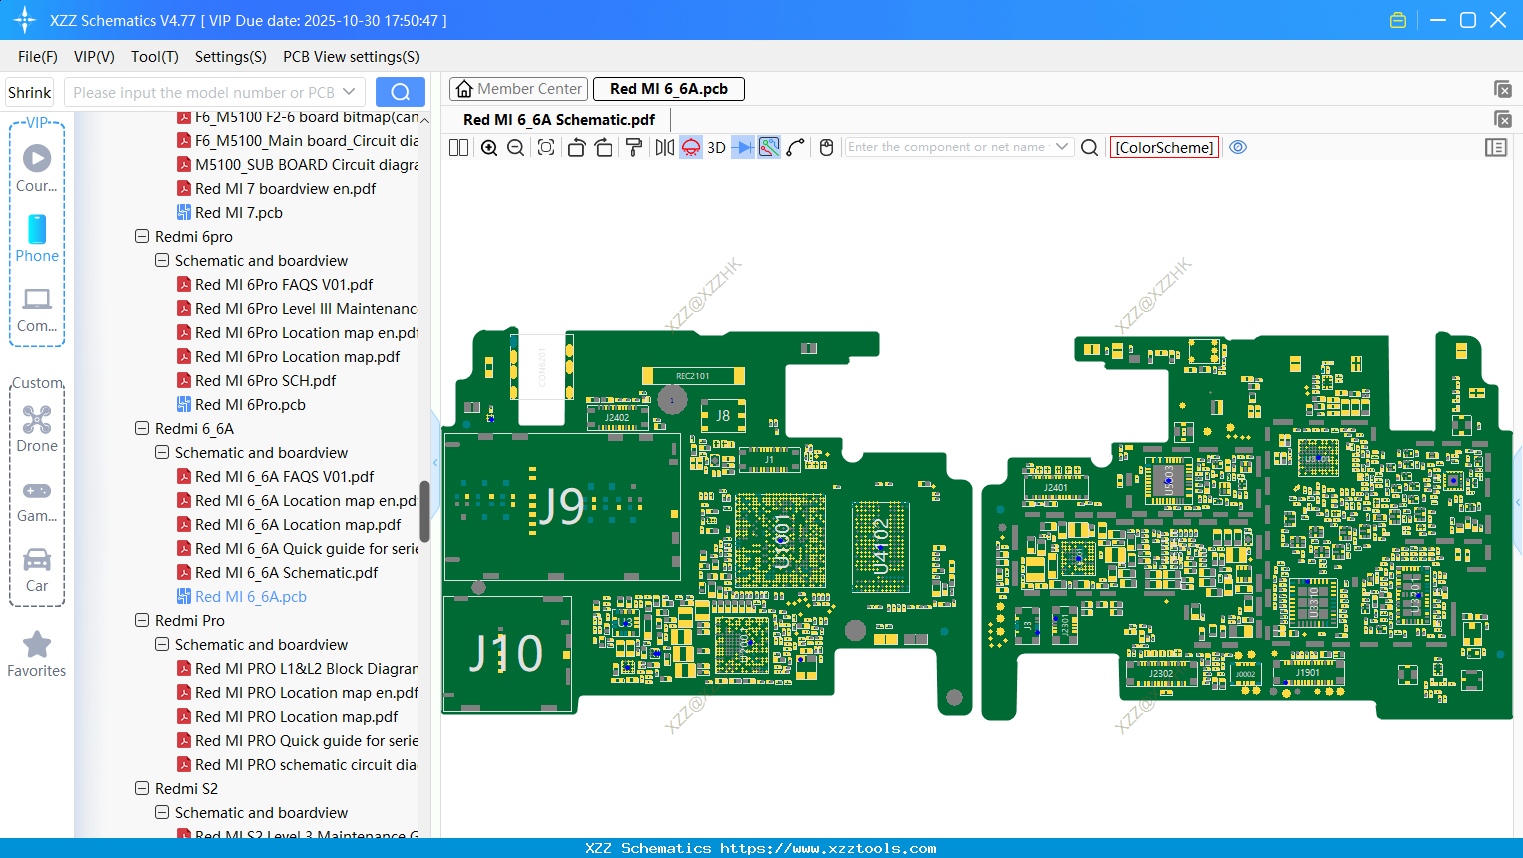Click the Shrink button
1523x858 pixels.
click(30, 93)
